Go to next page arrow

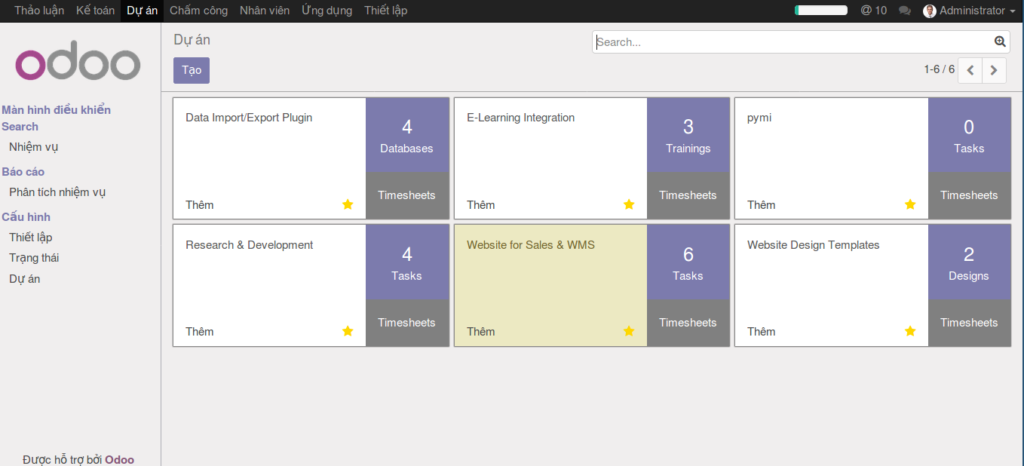pyautogui.click(x=994, y=70)
